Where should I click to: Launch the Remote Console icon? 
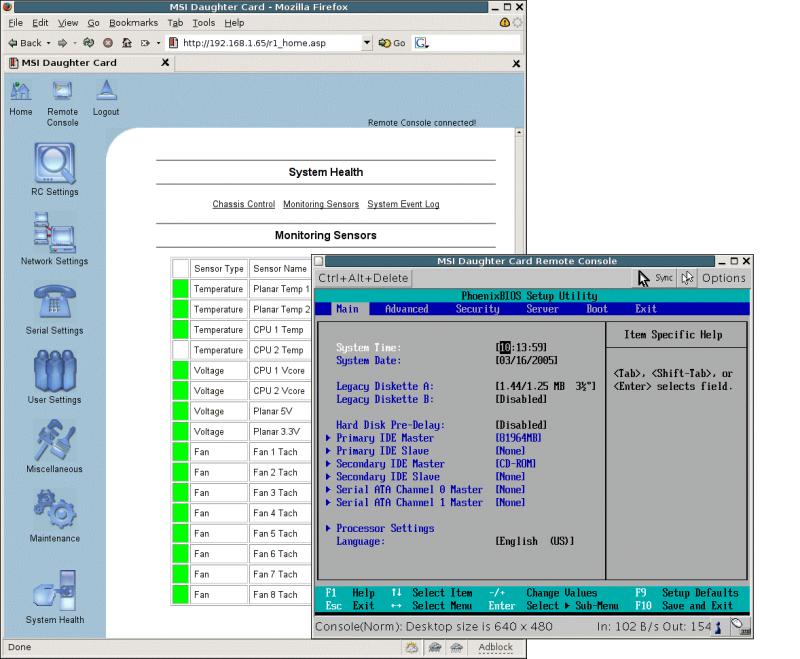coord(62,92)
